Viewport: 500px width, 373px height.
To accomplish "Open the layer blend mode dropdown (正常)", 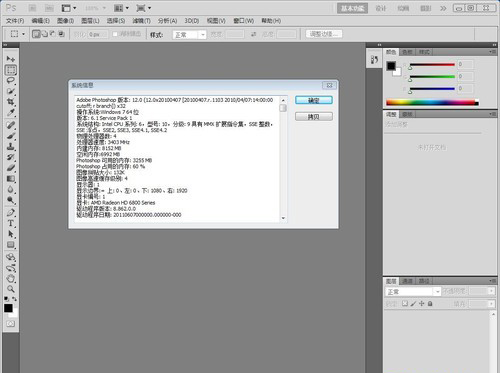I will click(413, 292).
